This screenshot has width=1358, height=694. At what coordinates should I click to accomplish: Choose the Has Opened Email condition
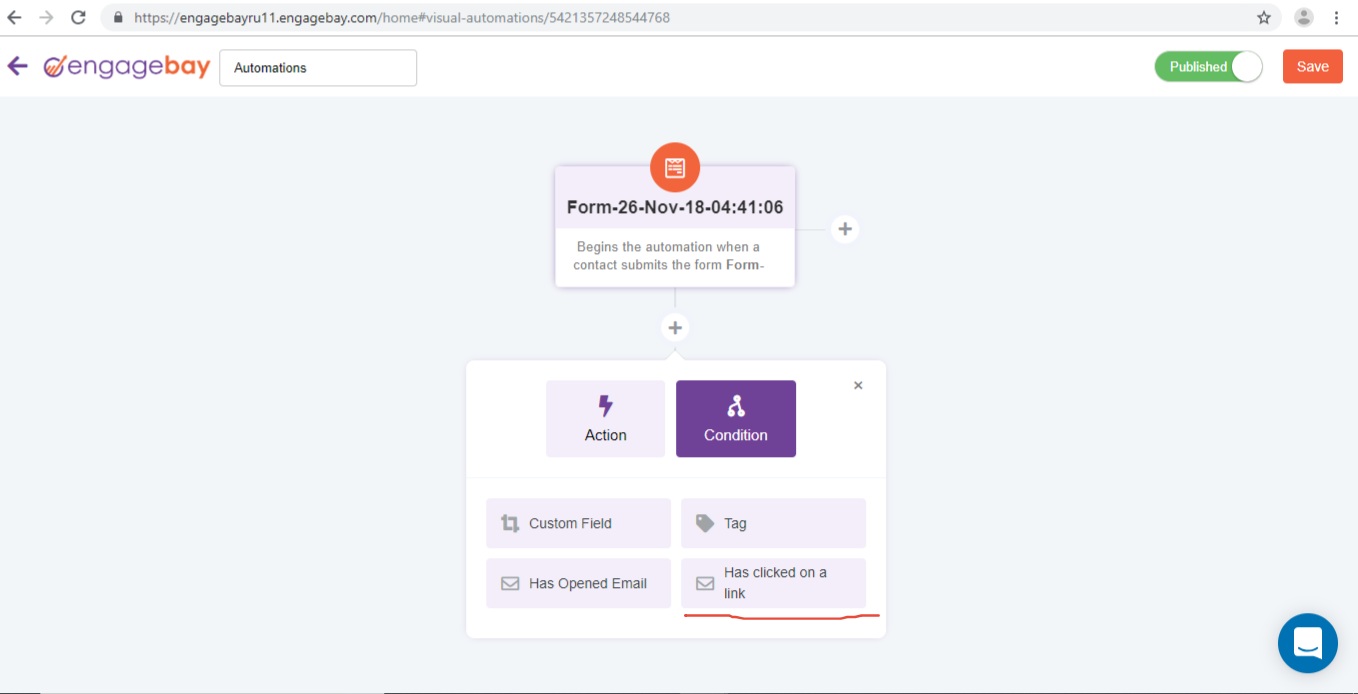point(578,583)
